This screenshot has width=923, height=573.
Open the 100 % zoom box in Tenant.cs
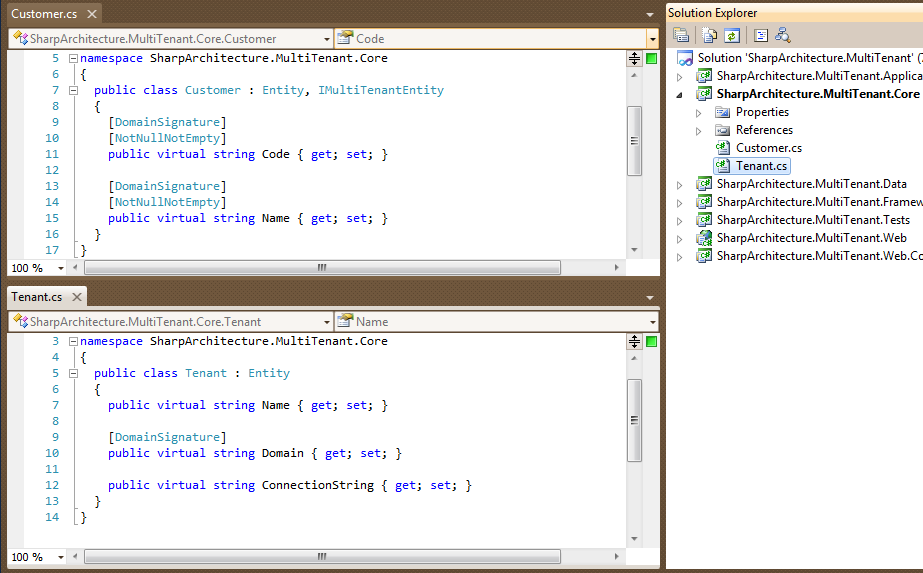(x=37, y=557)
